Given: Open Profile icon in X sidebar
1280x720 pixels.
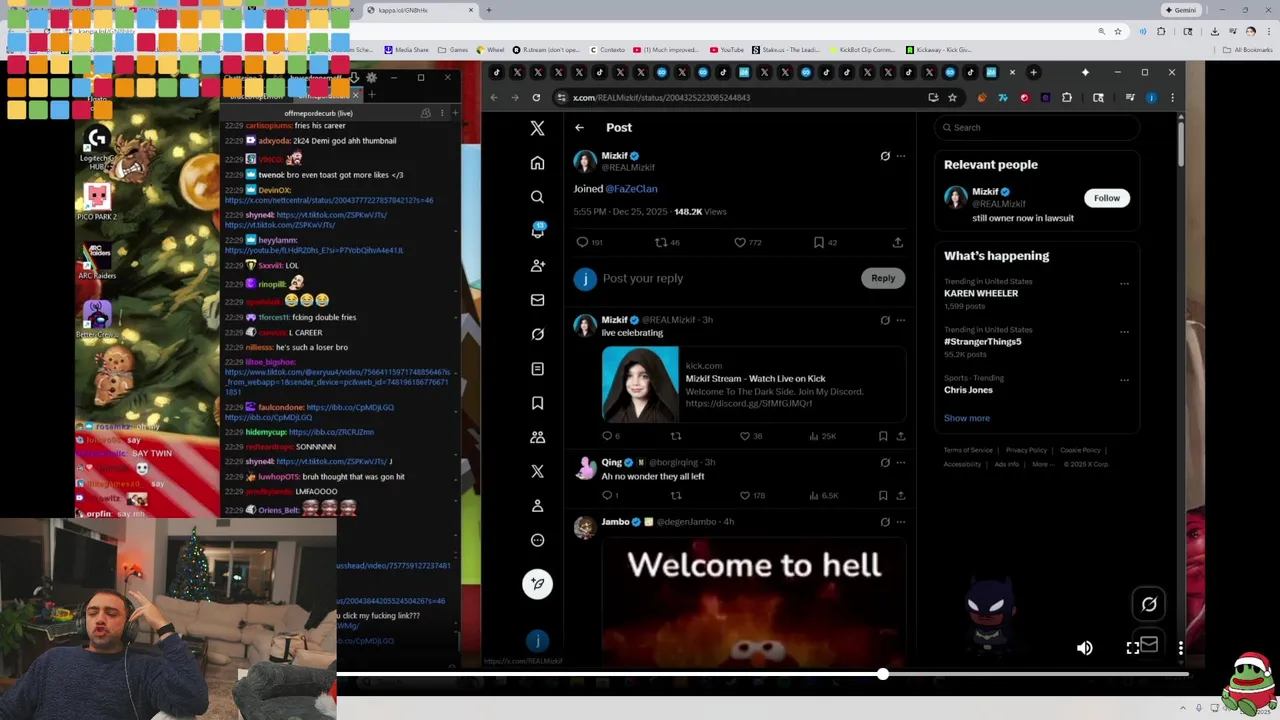Looking at the screenshot, I should pos(537,506).
